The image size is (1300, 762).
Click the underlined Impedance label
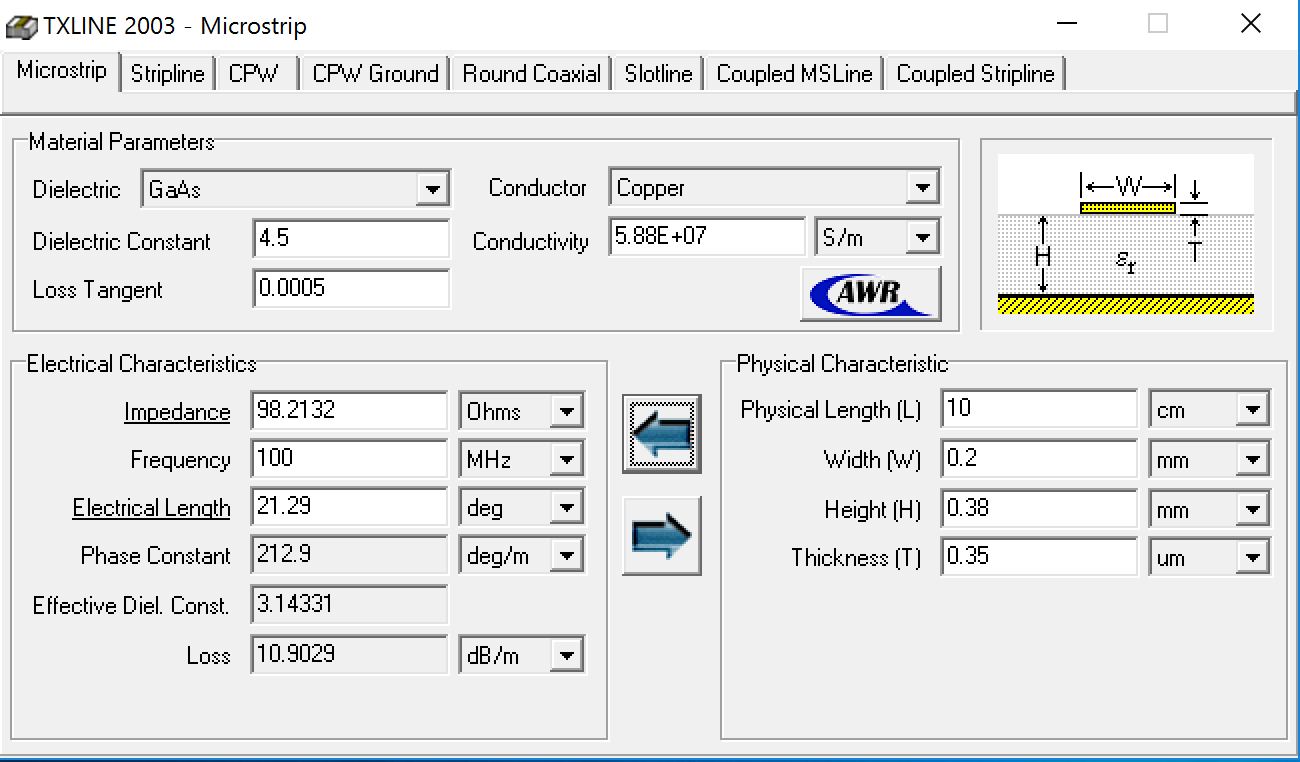[177, 412]
